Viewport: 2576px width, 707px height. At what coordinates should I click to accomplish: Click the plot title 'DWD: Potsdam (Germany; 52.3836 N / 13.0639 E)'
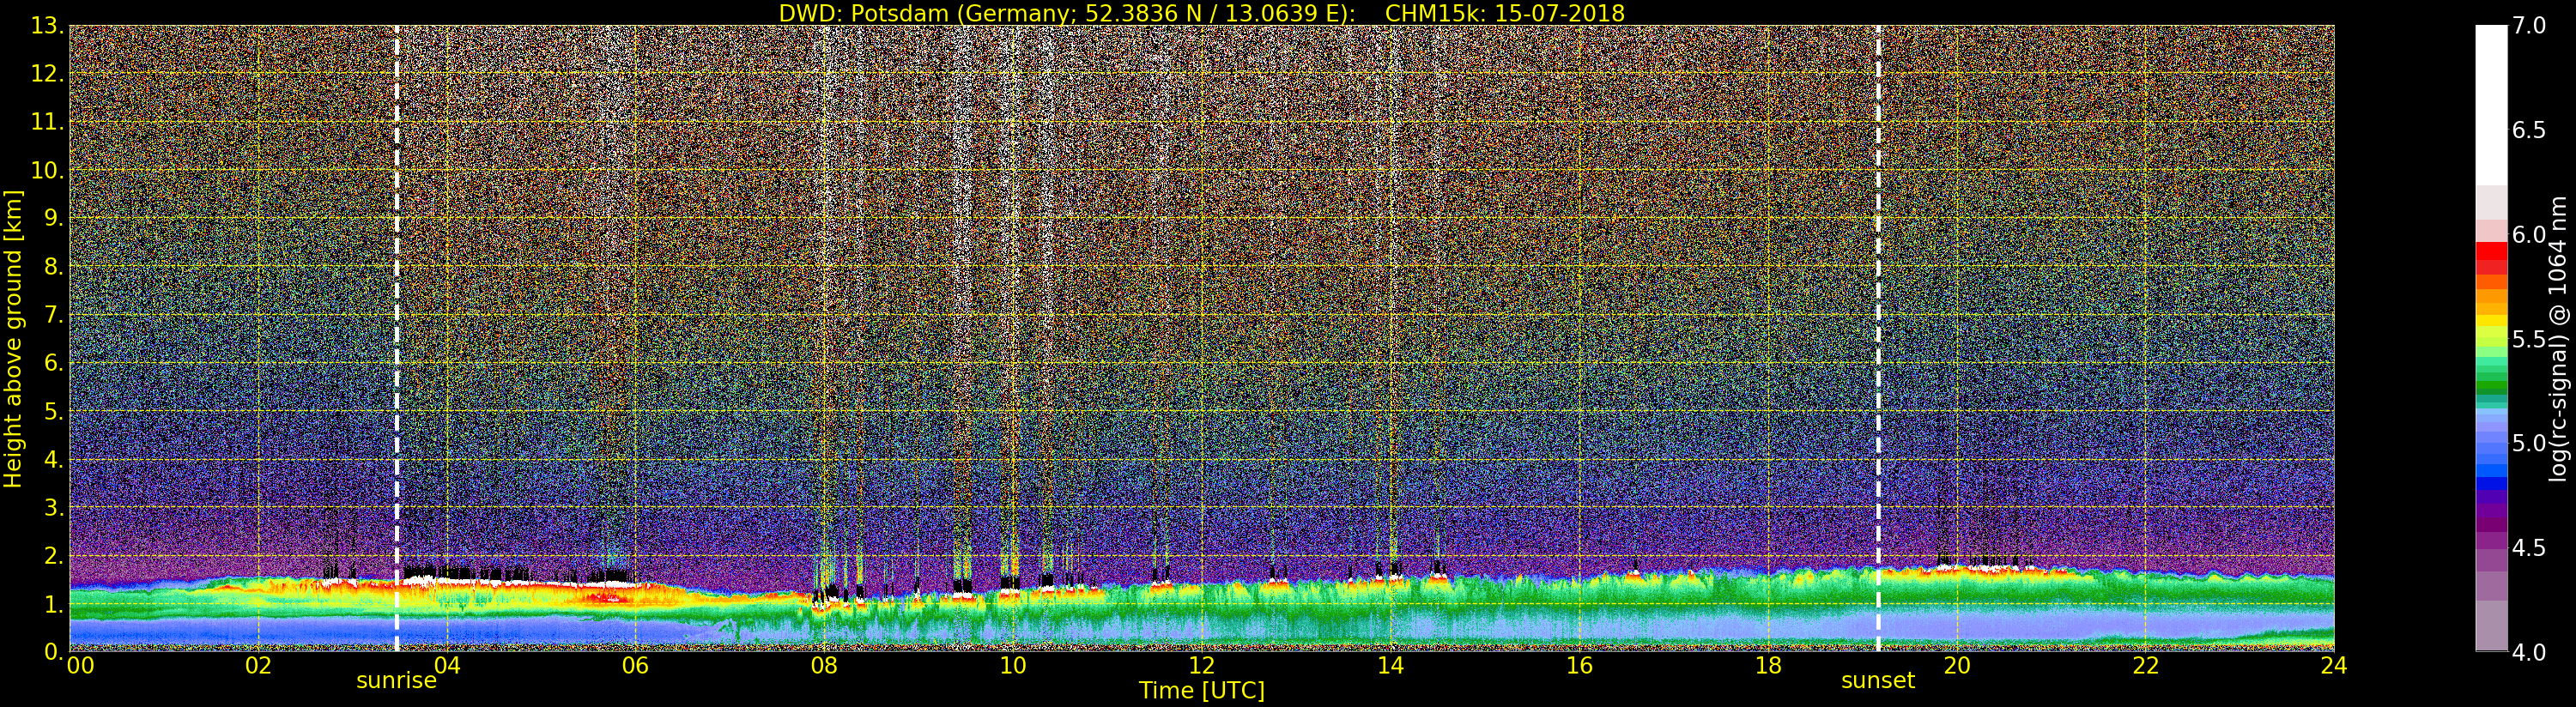[x=1067, y=13]
